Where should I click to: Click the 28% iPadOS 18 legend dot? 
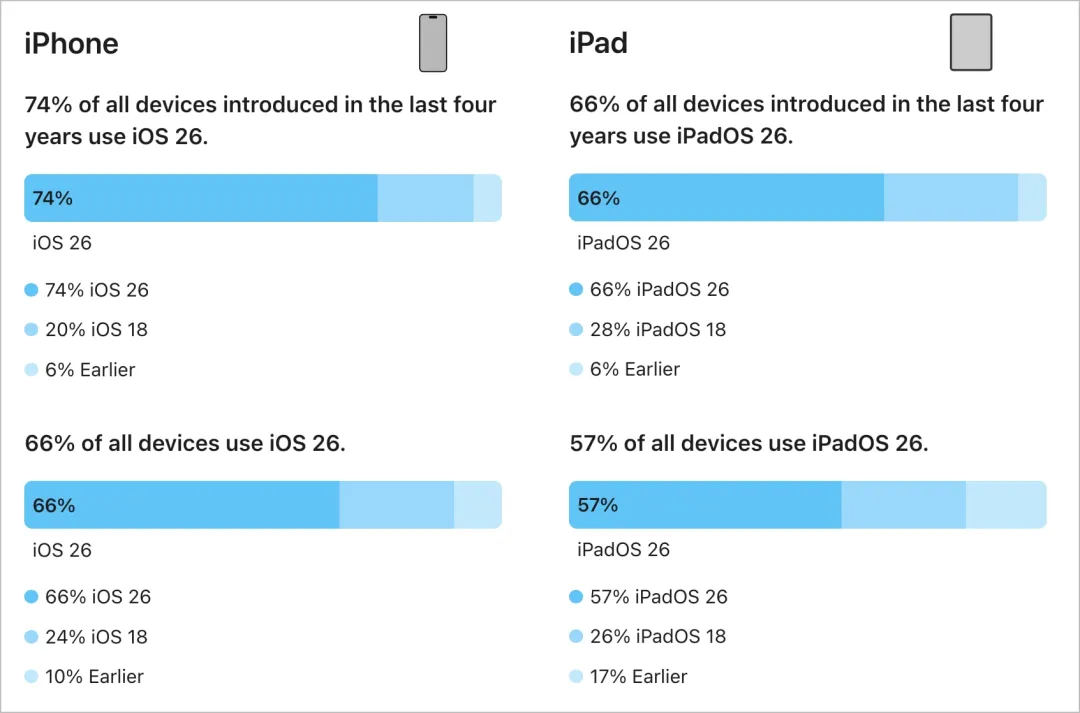575,330
